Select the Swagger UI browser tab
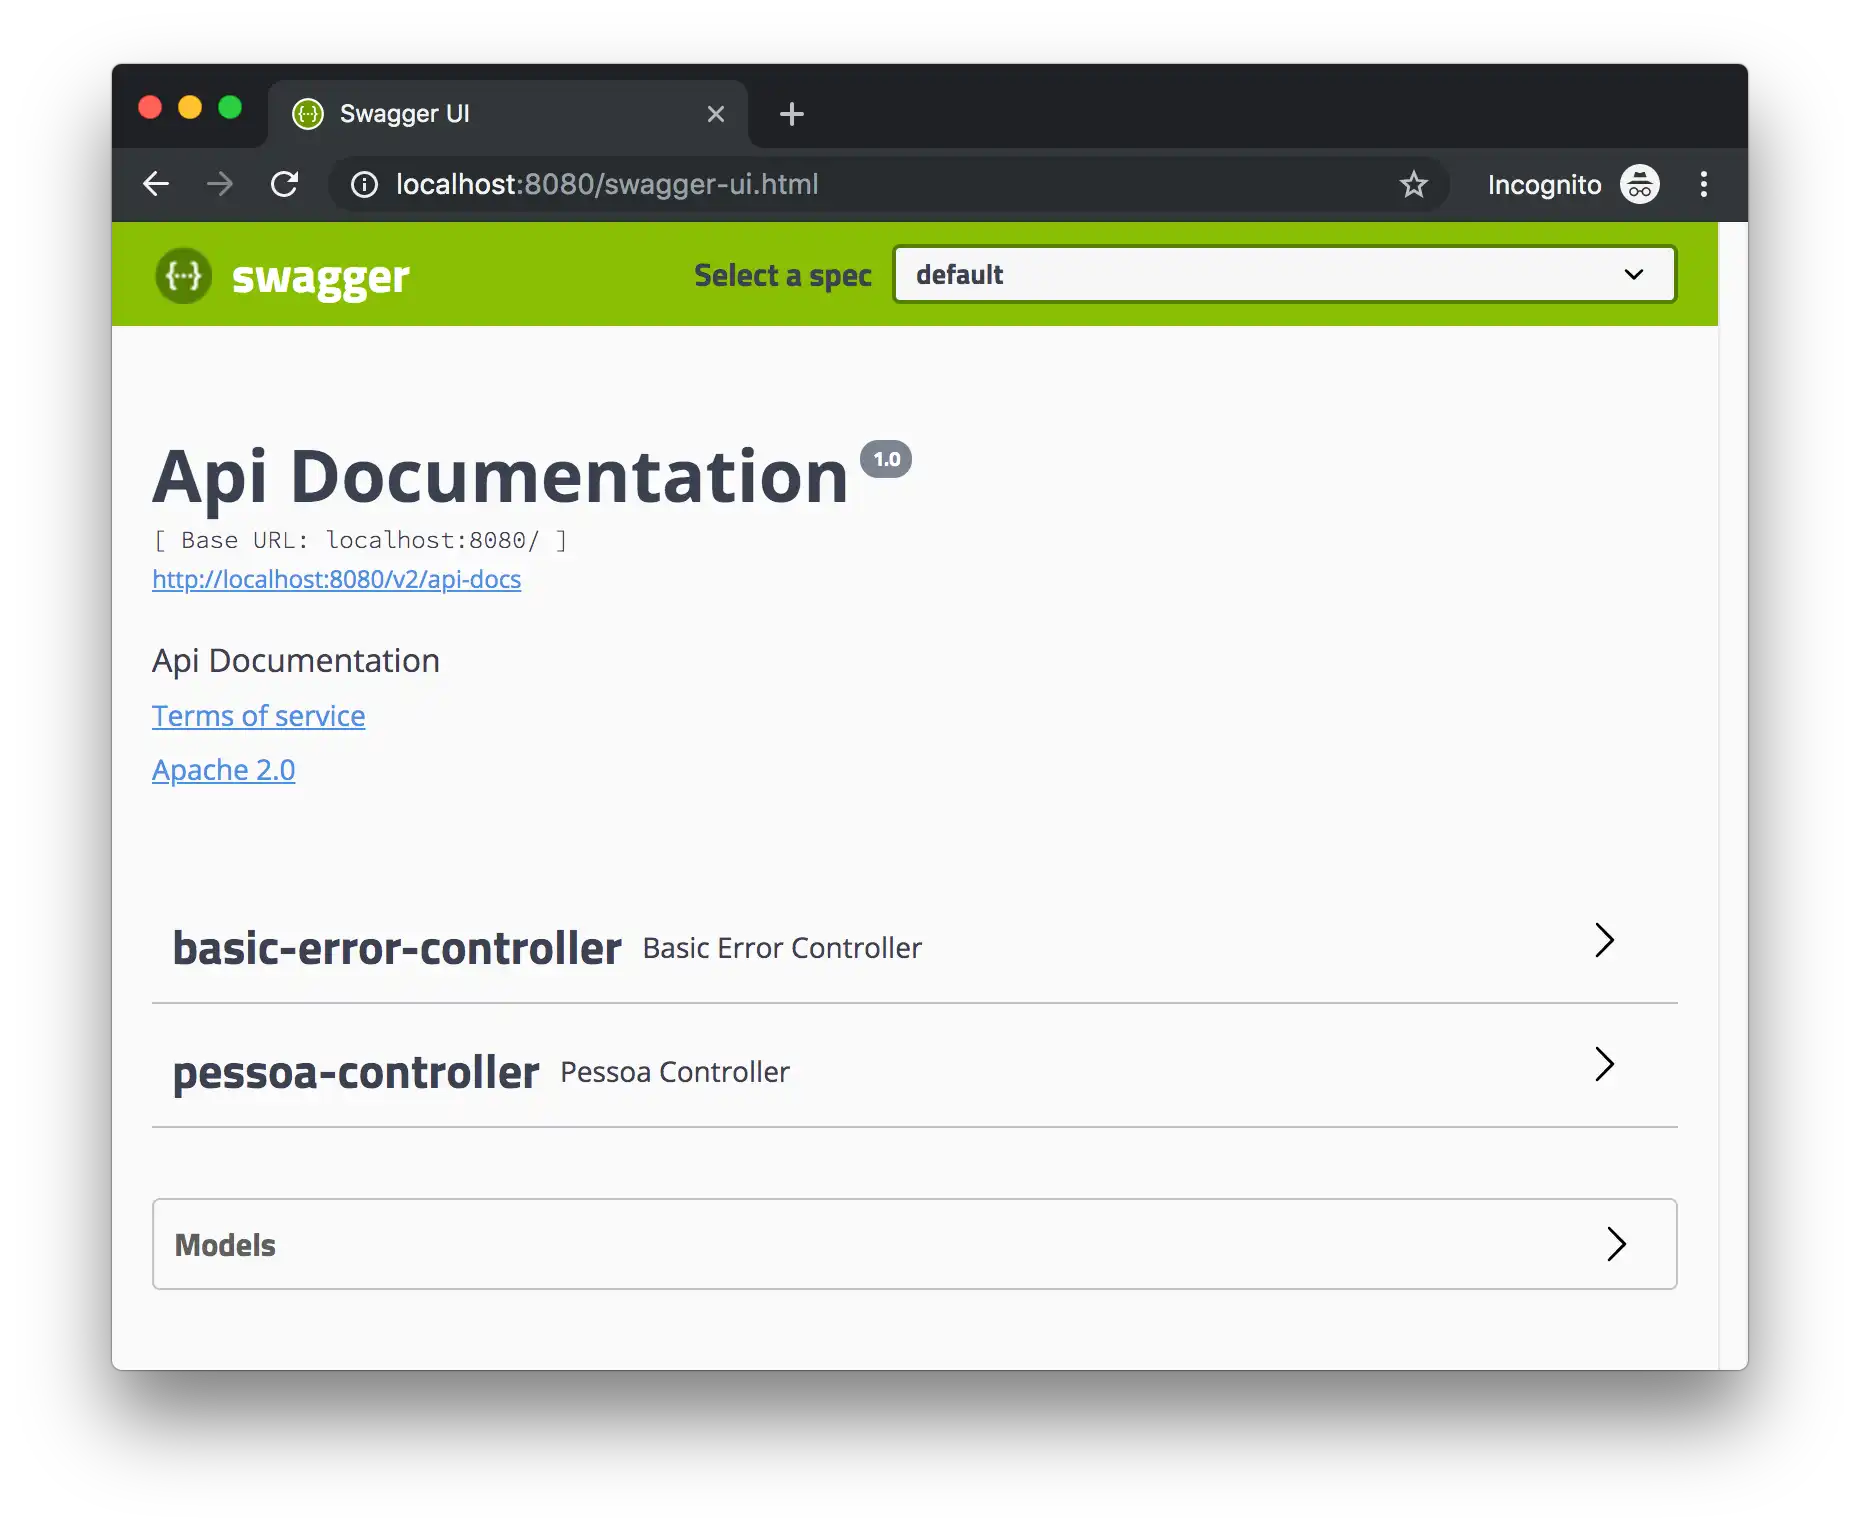1860x1530 pixels. coord(450,113)
